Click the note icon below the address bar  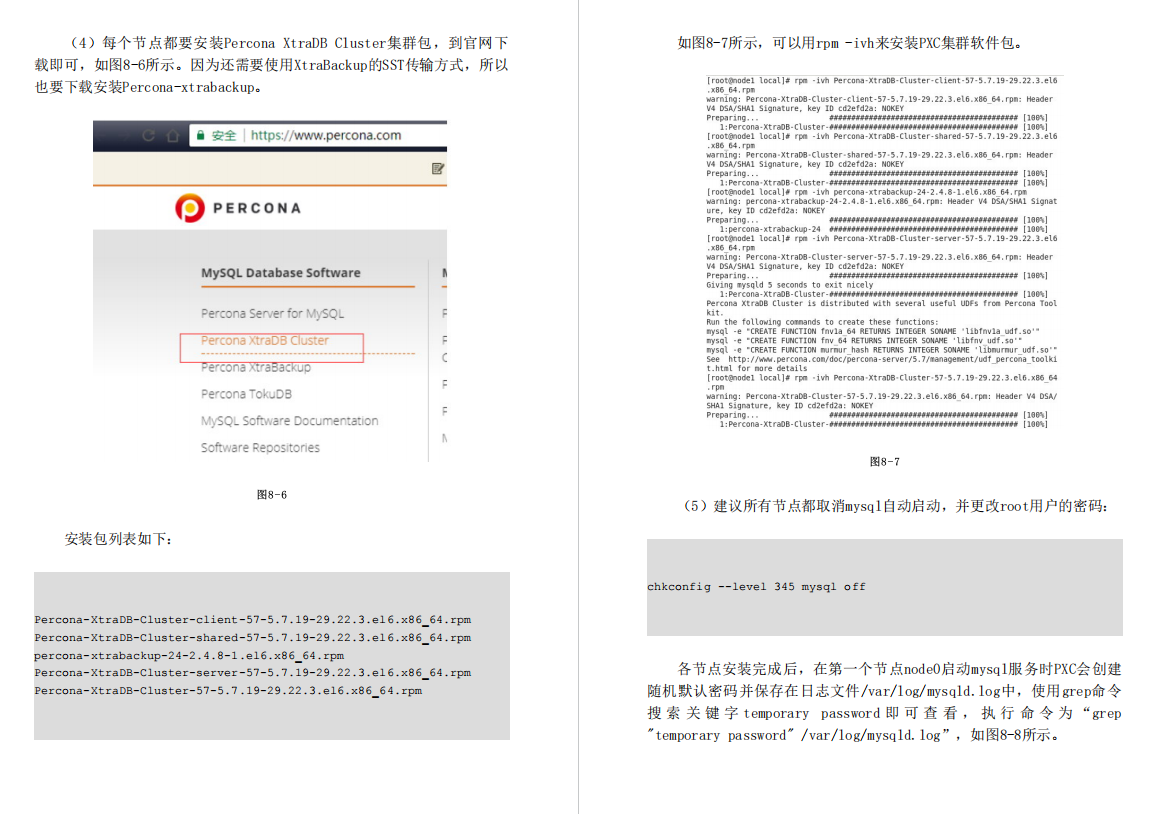click(438, 169)
